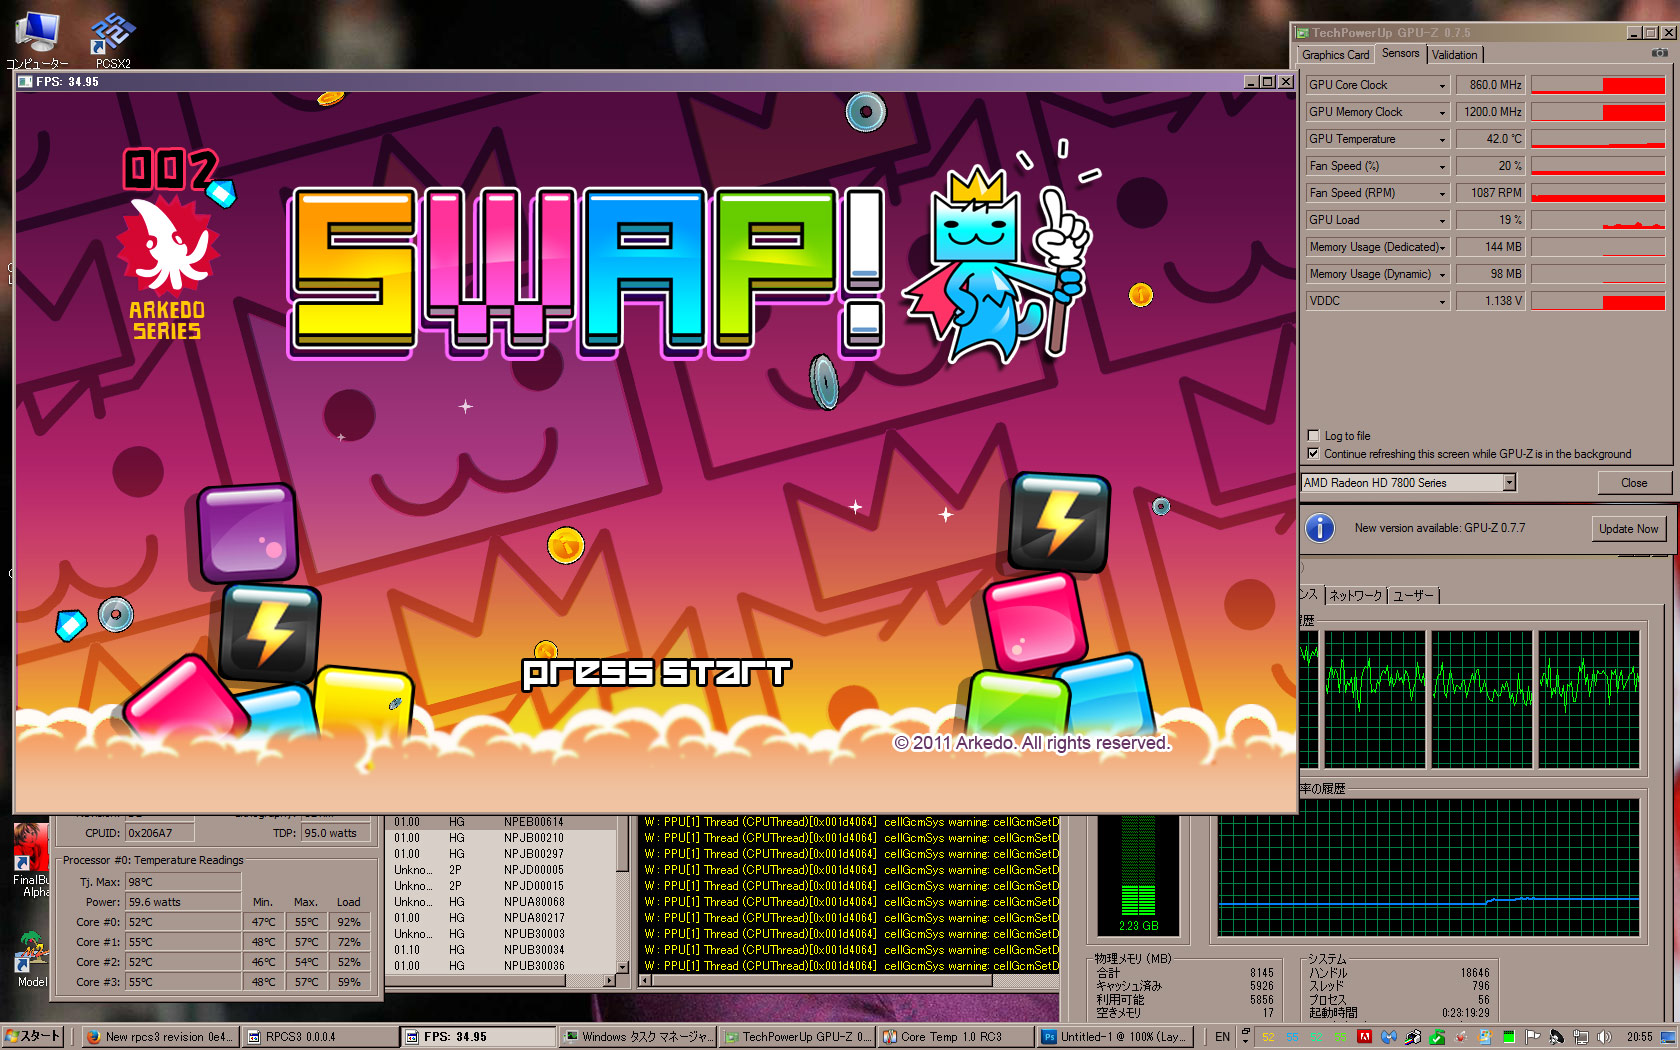
Task: Click the GPU-Z screenshot camera icon
Action: 1659,53
